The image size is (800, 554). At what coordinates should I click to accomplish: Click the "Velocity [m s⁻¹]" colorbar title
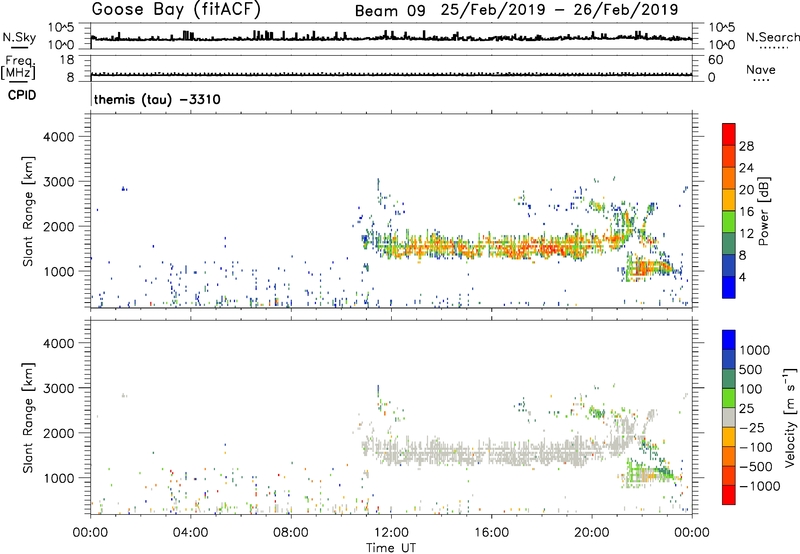point(790,417)
